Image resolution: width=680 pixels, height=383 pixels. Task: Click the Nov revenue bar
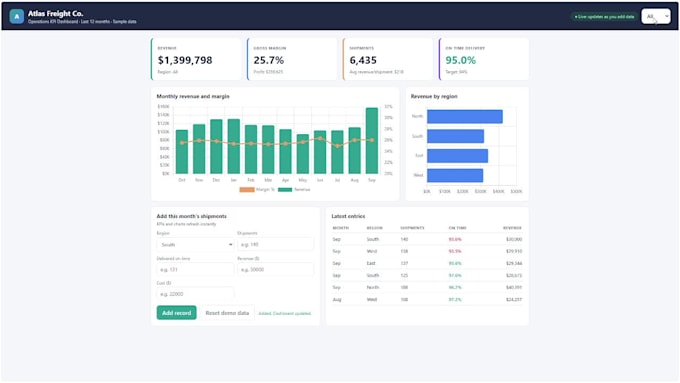coord(199,149)
